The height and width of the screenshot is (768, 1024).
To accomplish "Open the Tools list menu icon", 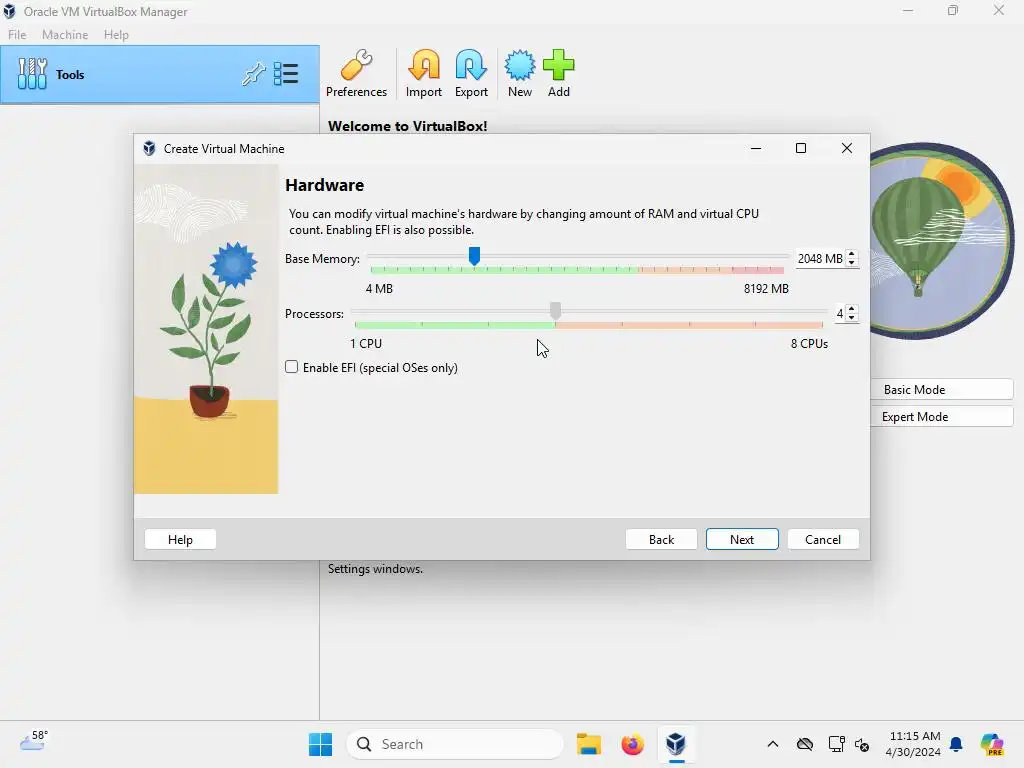I will coord(286,74).
